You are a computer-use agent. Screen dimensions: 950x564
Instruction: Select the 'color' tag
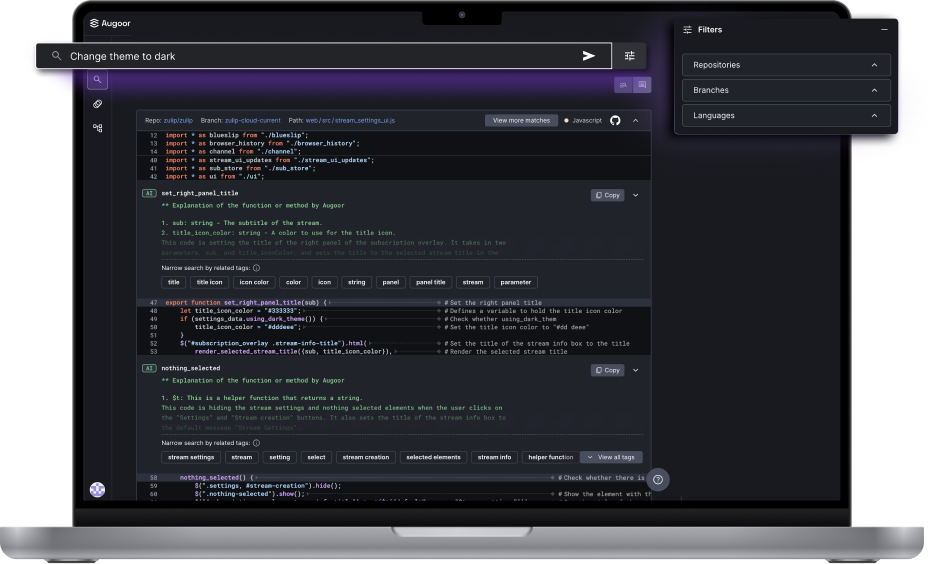tap(293, 282)
